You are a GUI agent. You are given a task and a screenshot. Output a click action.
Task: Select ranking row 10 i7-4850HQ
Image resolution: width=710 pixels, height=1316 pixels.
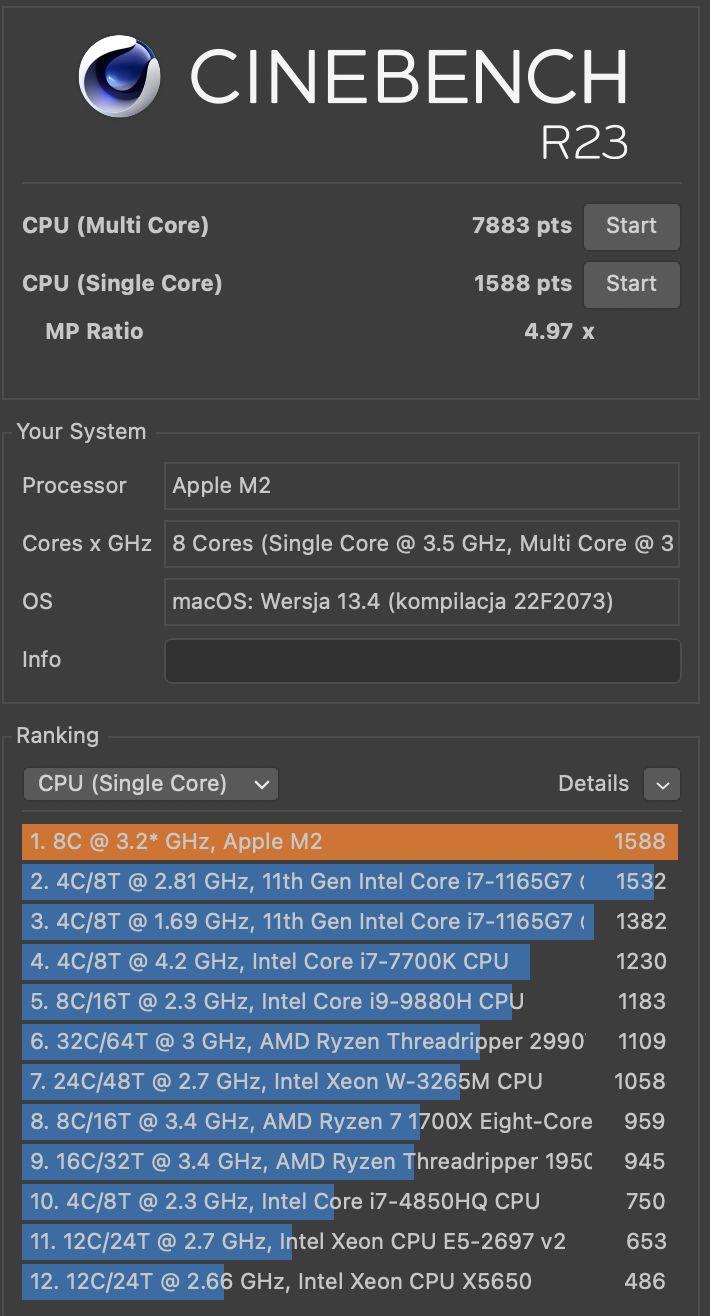[350, 1202]
